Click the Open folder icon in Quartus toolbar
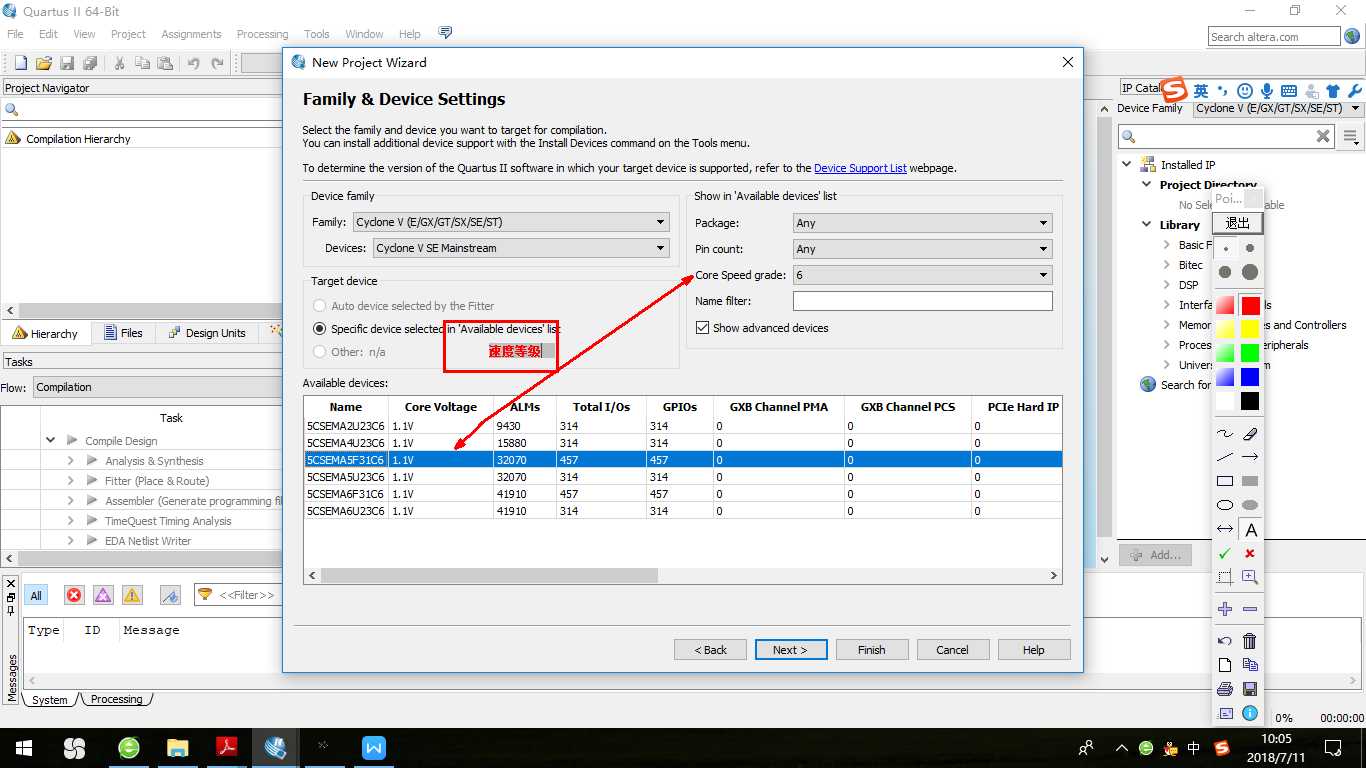The height and width of the screenshot is (768, 1366). point(44,63)
